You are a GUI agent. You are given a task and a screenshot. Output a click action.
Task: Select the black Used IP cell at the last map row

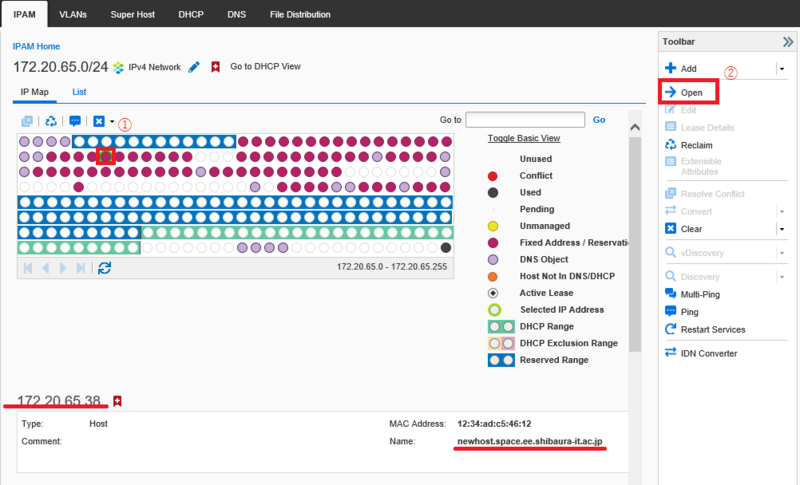tap(446, 247)
